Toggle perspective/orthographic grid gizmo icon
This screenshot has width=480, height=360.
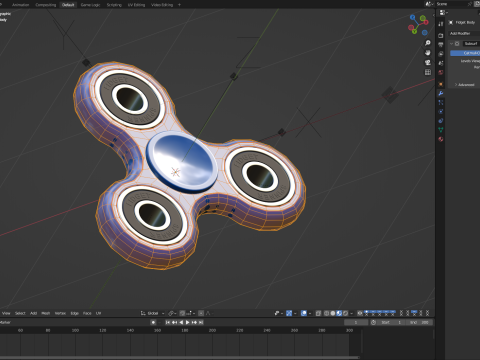[428, 72]
